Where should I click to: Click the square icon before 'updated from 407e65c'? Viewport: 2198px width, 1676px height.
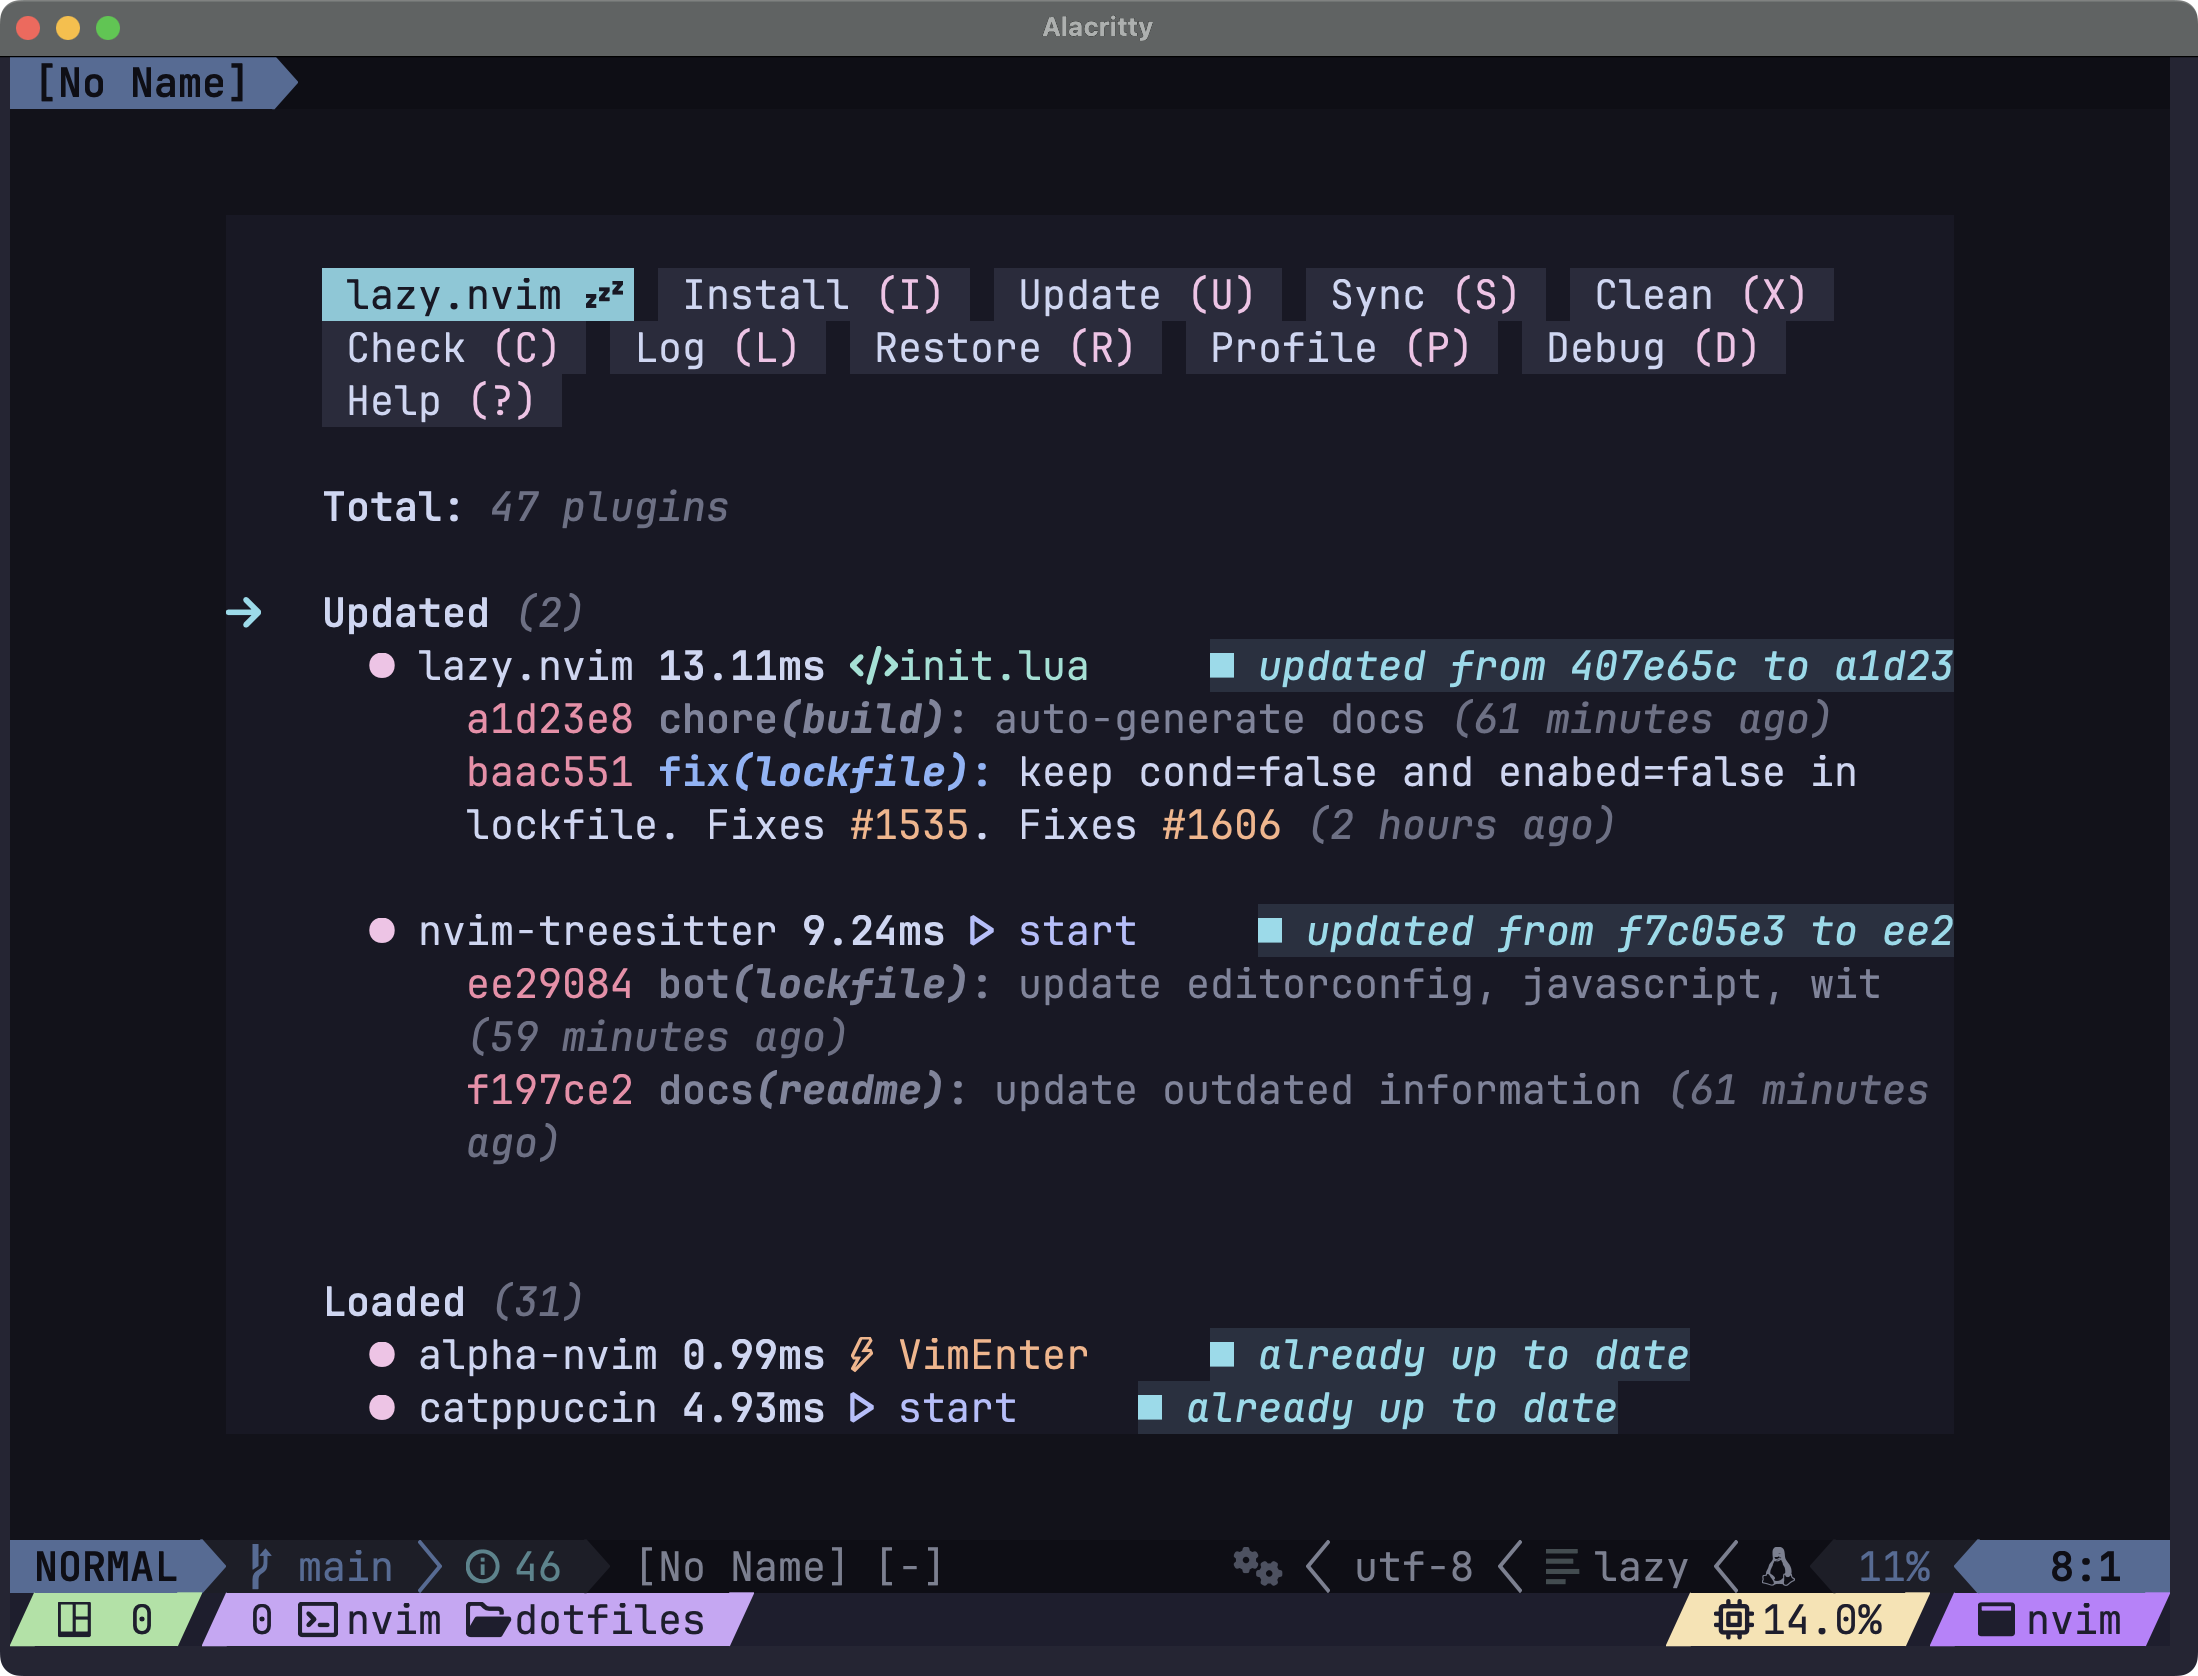coord(1222,666)
